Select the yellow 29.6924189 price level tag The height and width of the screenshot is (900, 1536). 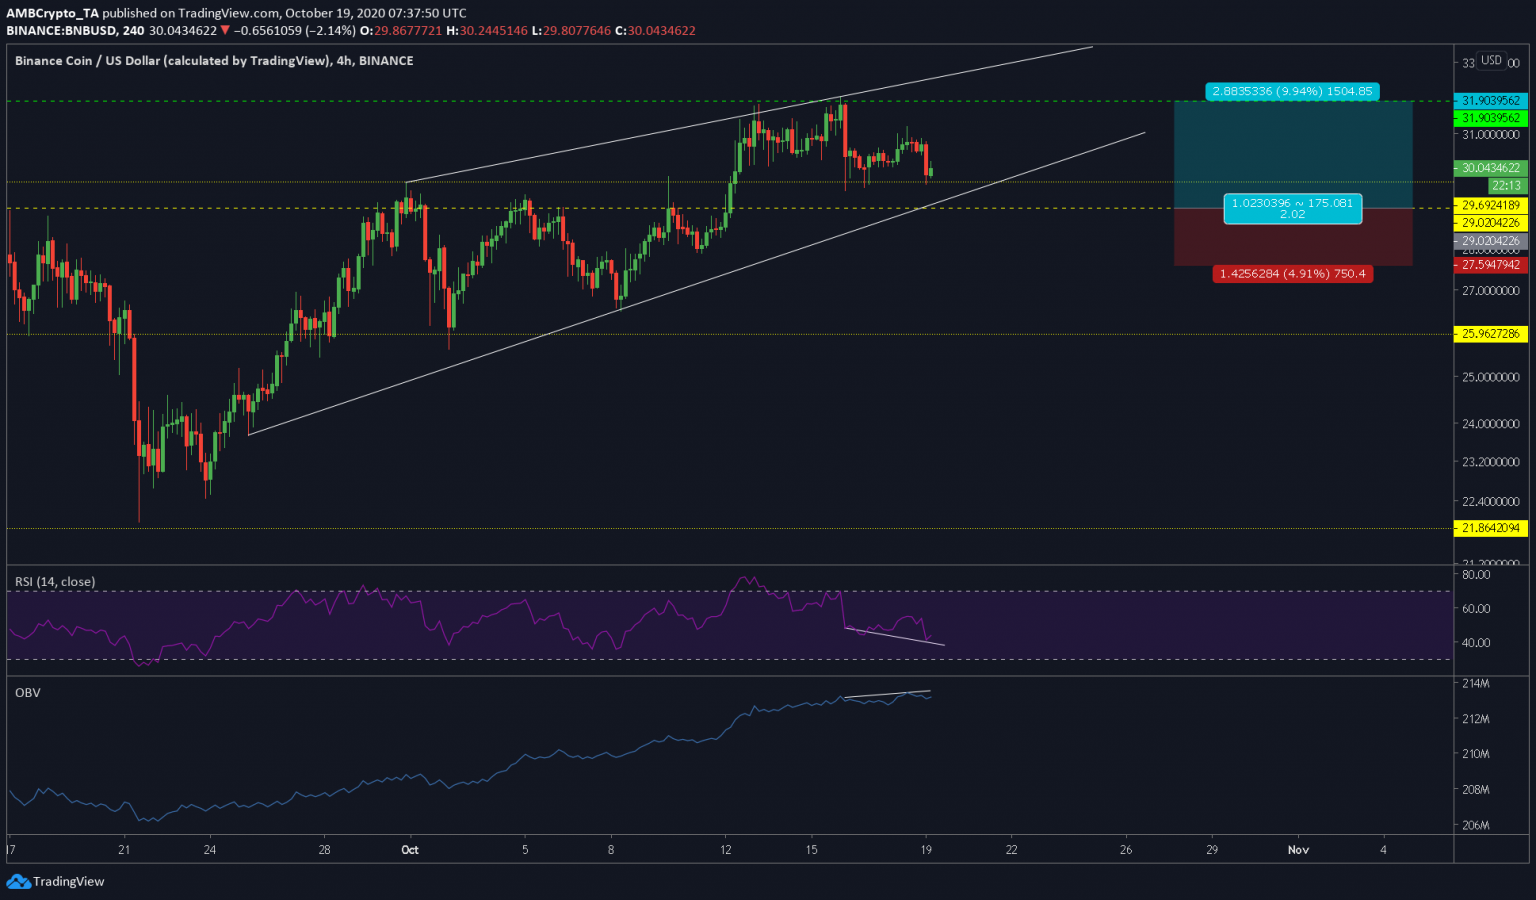point(1490,206)
